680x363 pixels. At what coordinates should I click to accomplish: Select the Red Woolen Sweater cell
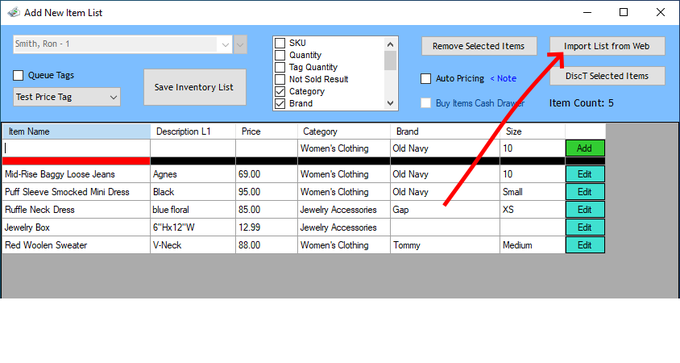coord(76,245)
